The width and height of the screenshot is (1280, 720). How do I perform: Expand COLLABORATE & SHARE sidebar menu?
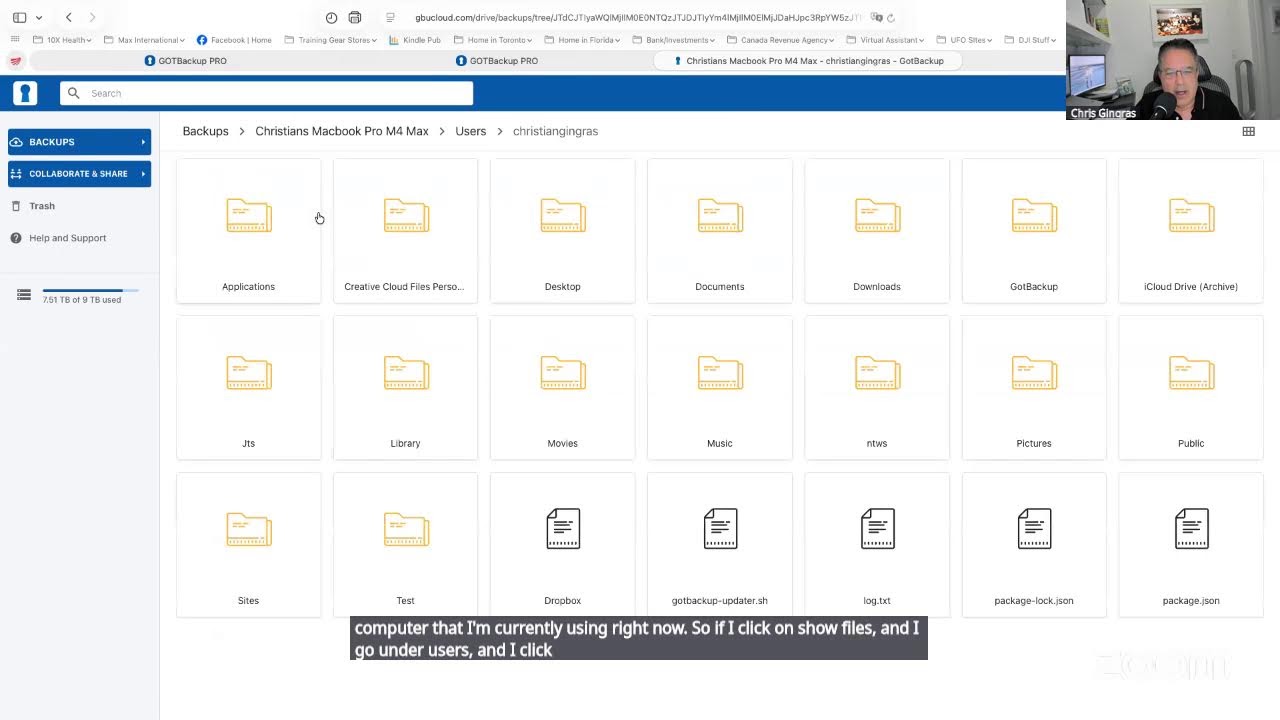click(79, 174)
